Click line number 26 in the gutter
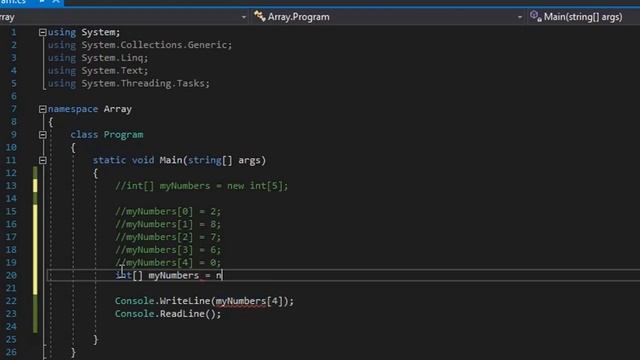This screenshot has width=640, height=360. pyautogui.click(x=11, y=352)
